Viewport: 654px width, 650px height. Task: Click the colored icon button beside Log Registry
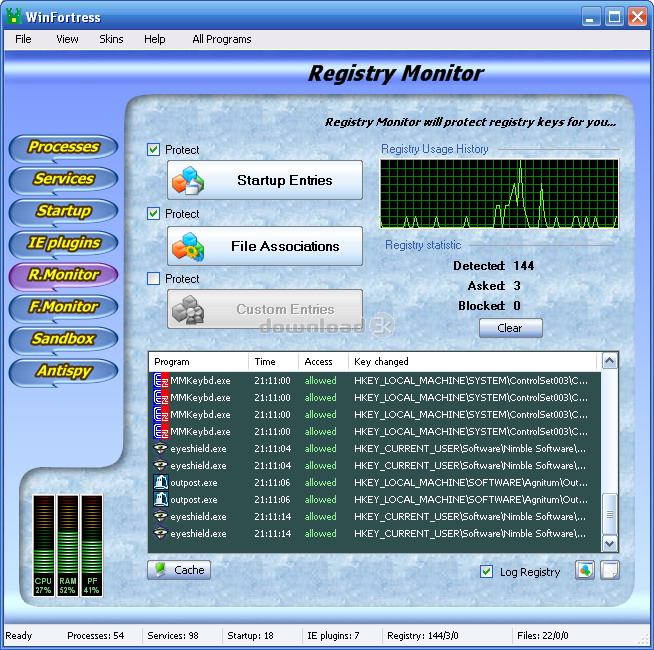[585, 570]
